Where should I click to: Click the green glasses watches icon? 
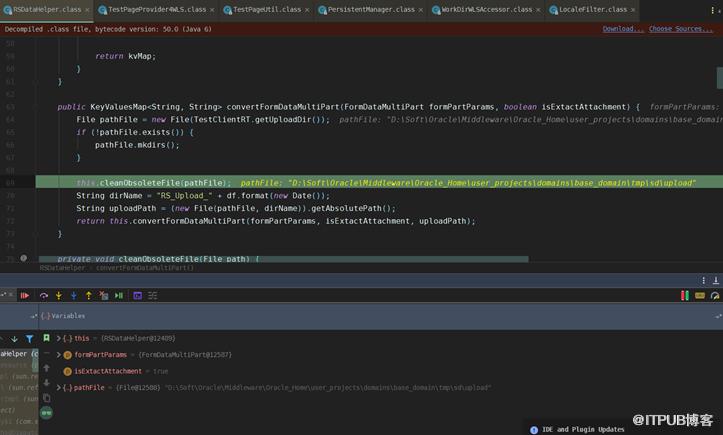coord(47,413)
